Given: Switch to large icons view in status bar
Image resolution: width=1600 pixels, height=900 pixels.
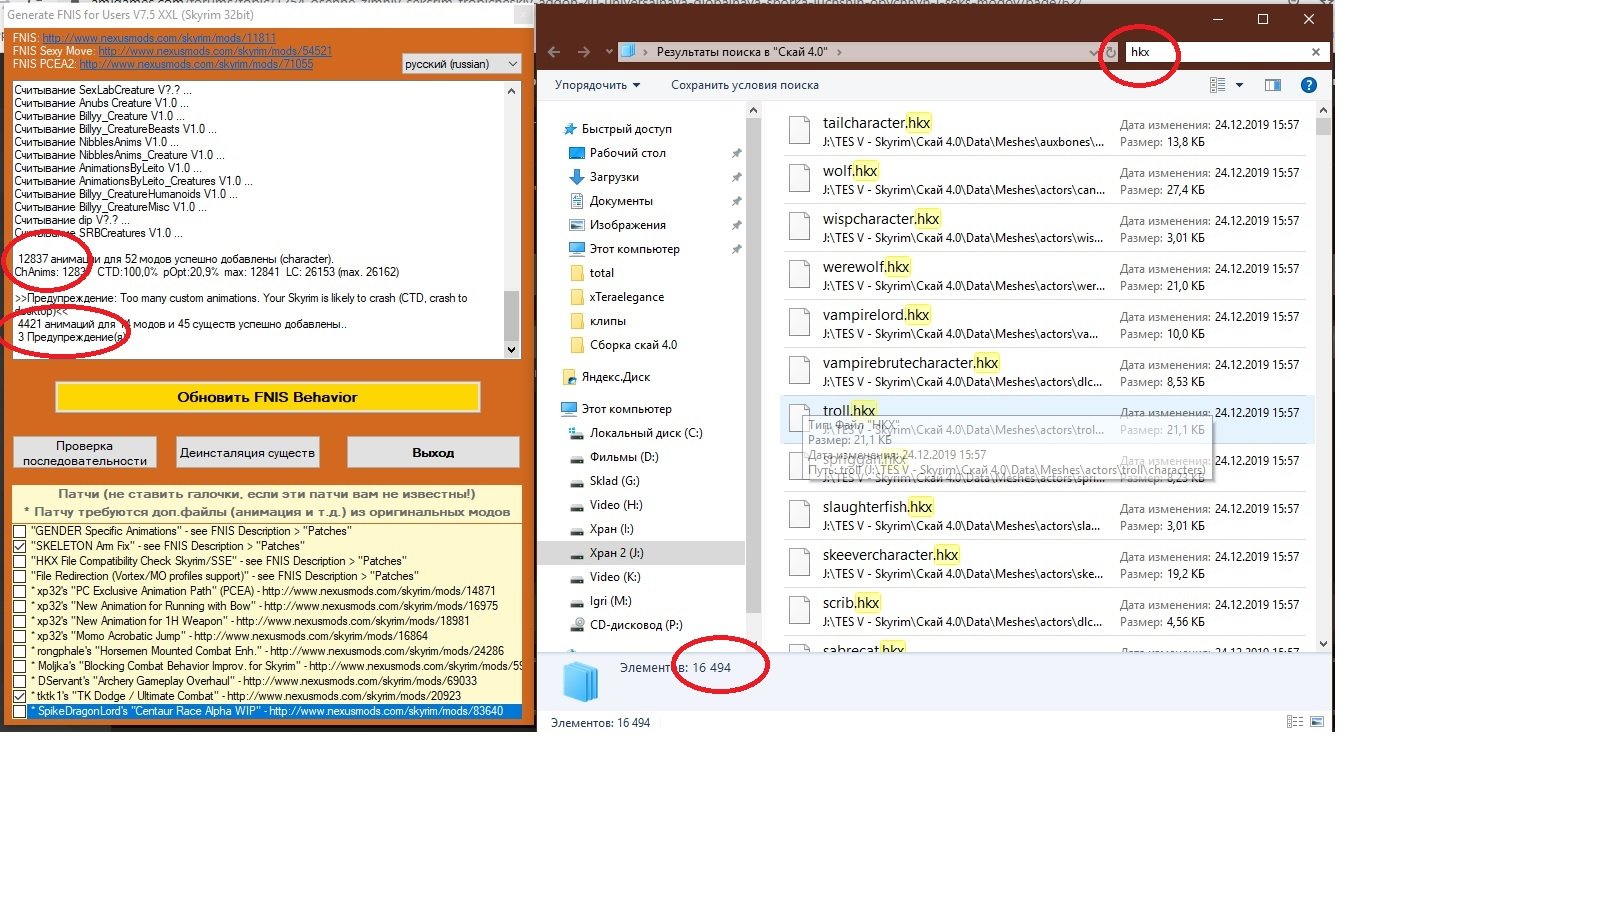Looking at the screenshot, I should tap(1317, 722).
